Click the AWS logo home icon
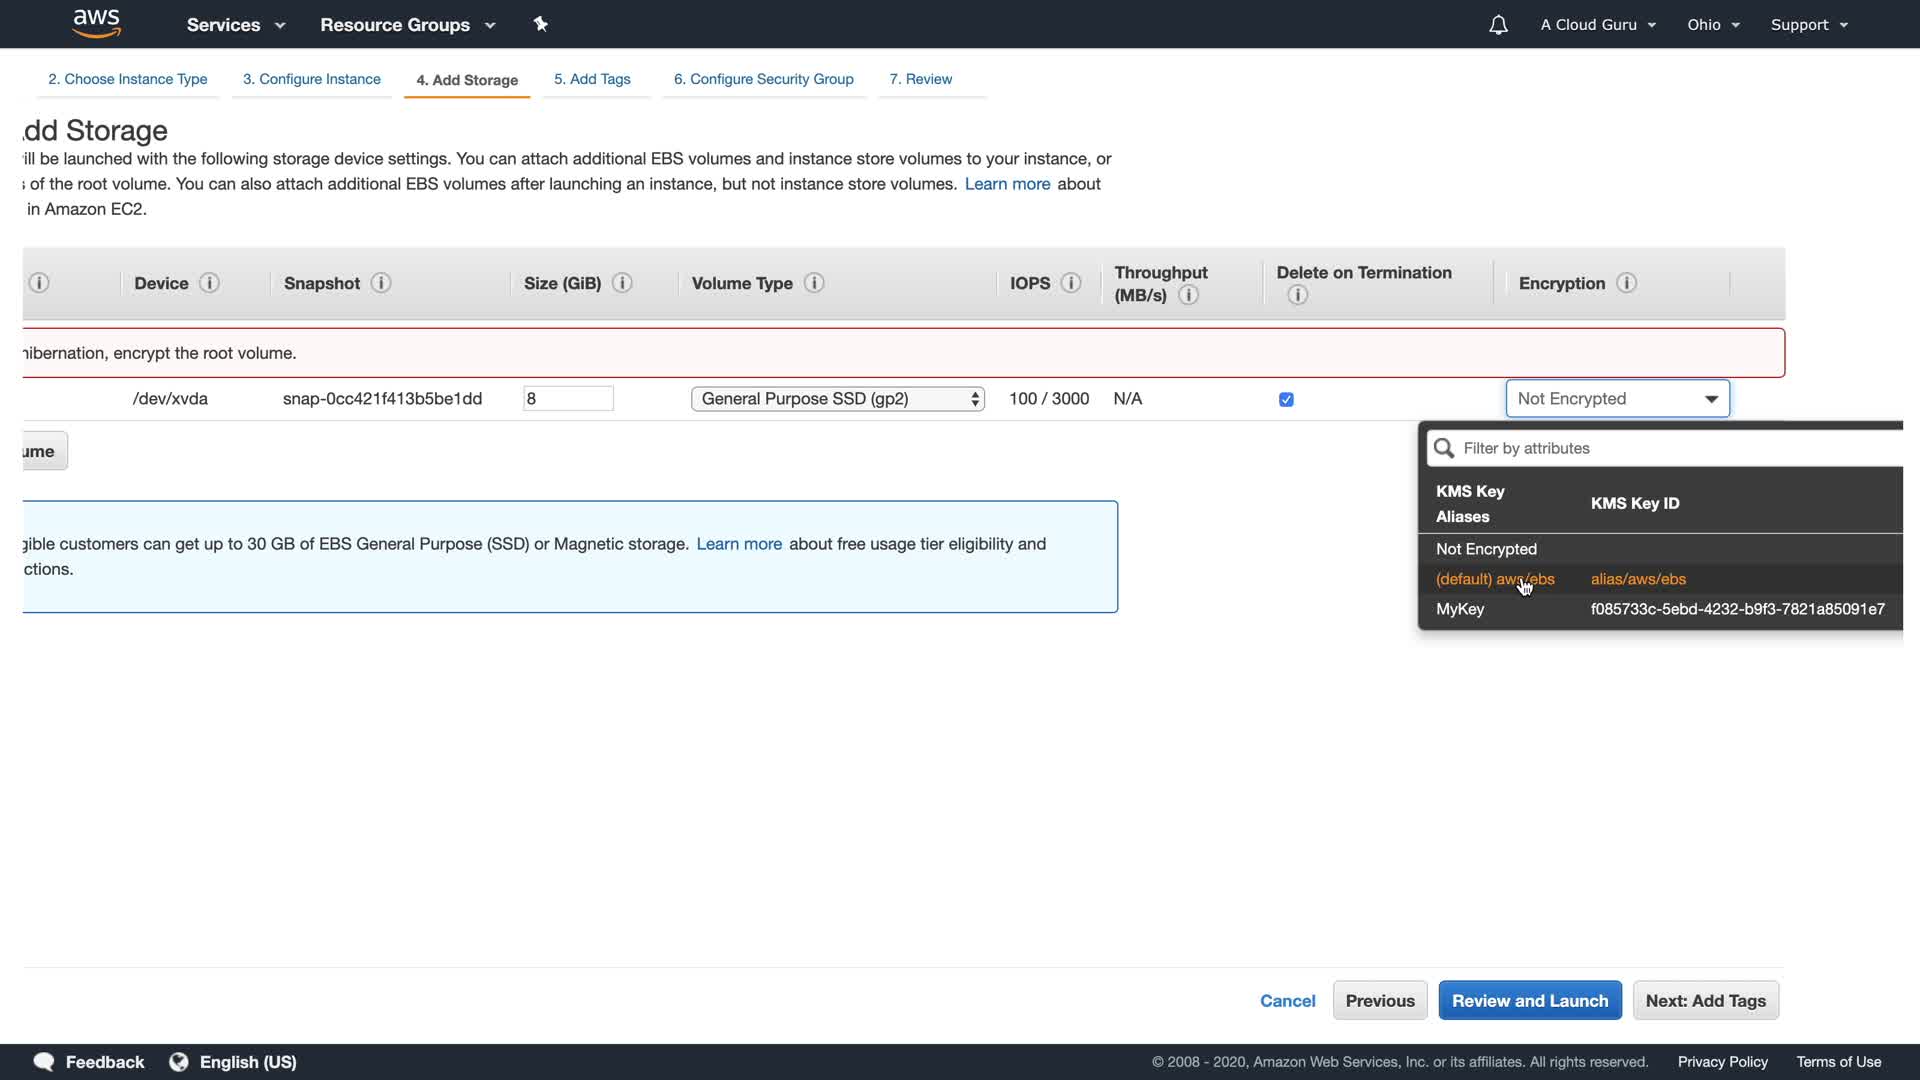 point(97,24)
